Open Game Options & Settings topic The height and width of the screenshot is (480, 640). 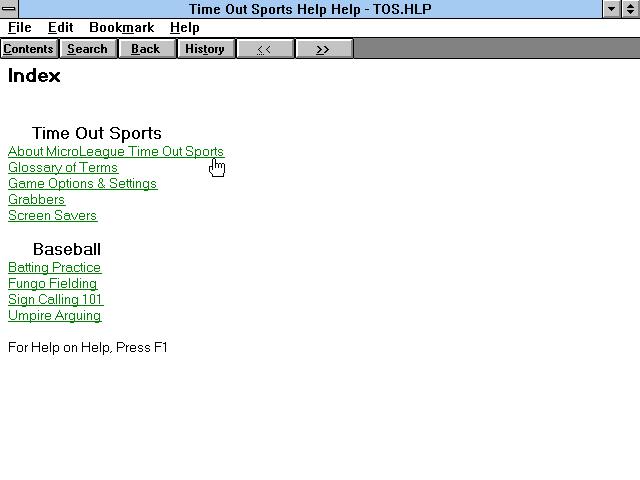82,183
